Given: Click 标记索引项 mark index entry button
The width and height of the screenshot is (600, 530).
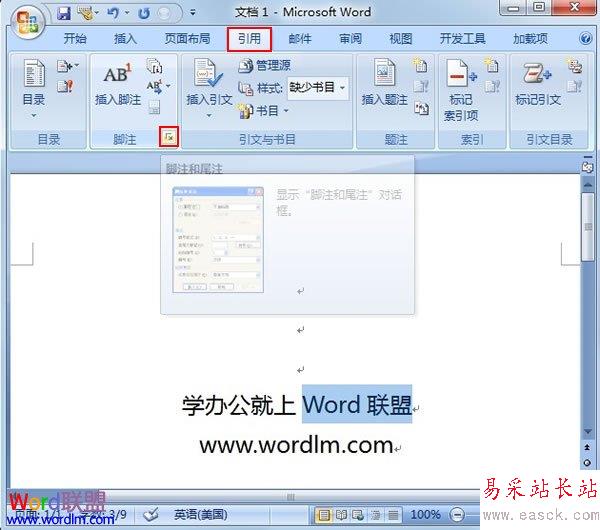Looking at the screenshot, I should pyautogui.click(x=461, y=90).
